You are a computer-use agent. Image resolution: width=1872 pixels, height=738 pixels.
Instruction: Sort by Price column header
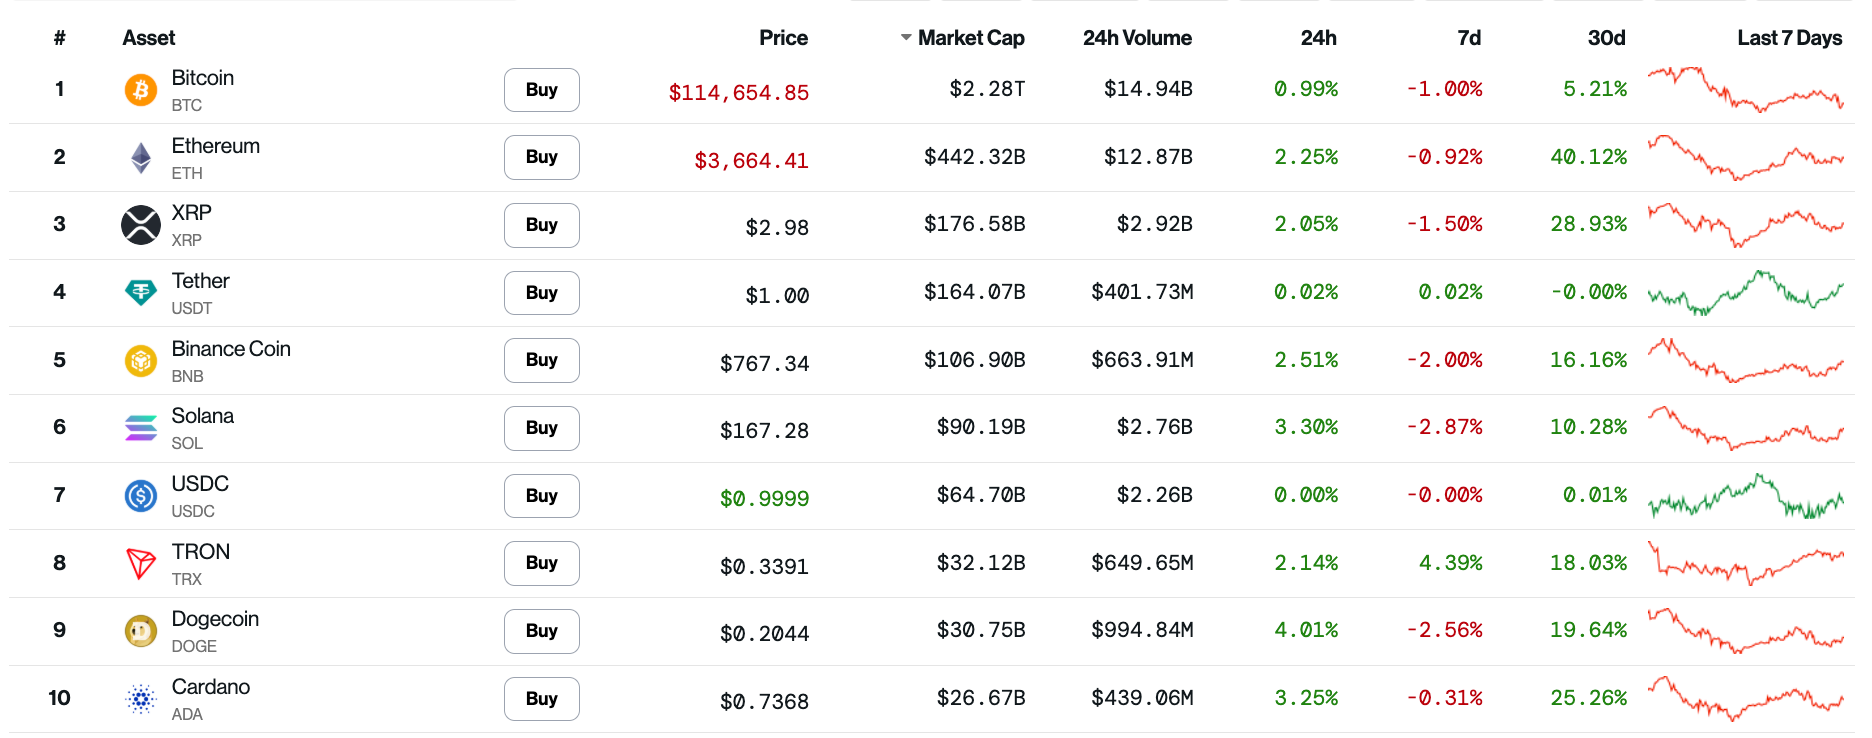(783, 38)
